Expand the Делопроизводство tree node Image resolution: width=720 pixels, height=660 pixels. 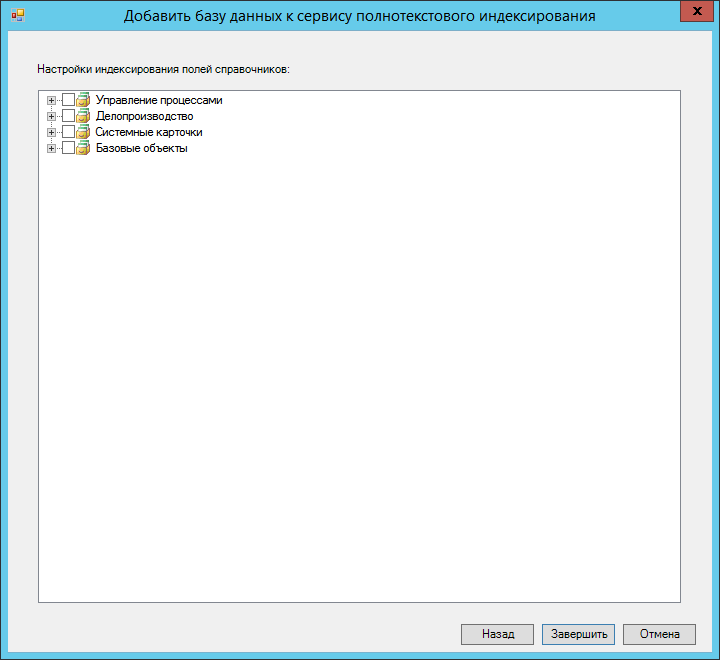pyautogui.click(x=51, y=116)
